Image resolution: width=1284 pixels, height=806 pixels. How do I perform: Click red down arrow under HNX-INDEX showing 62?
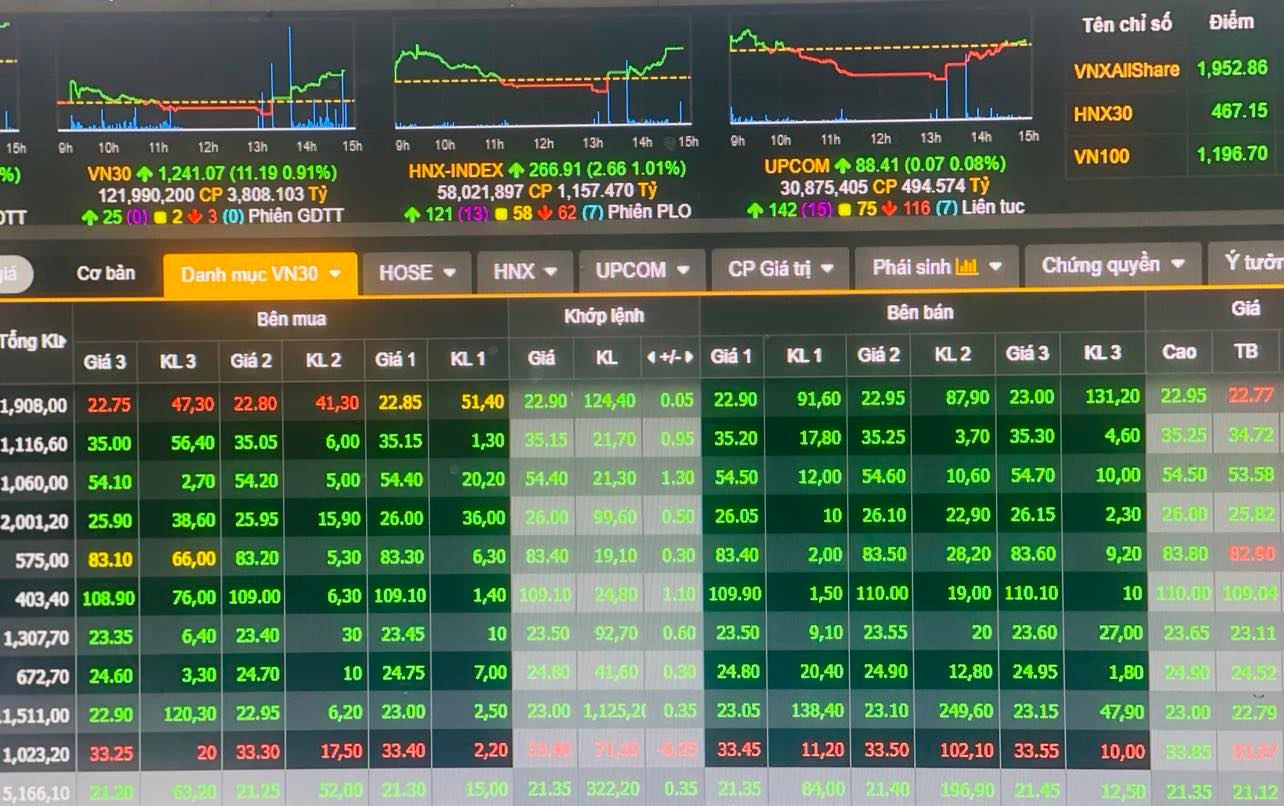point(545,212)
